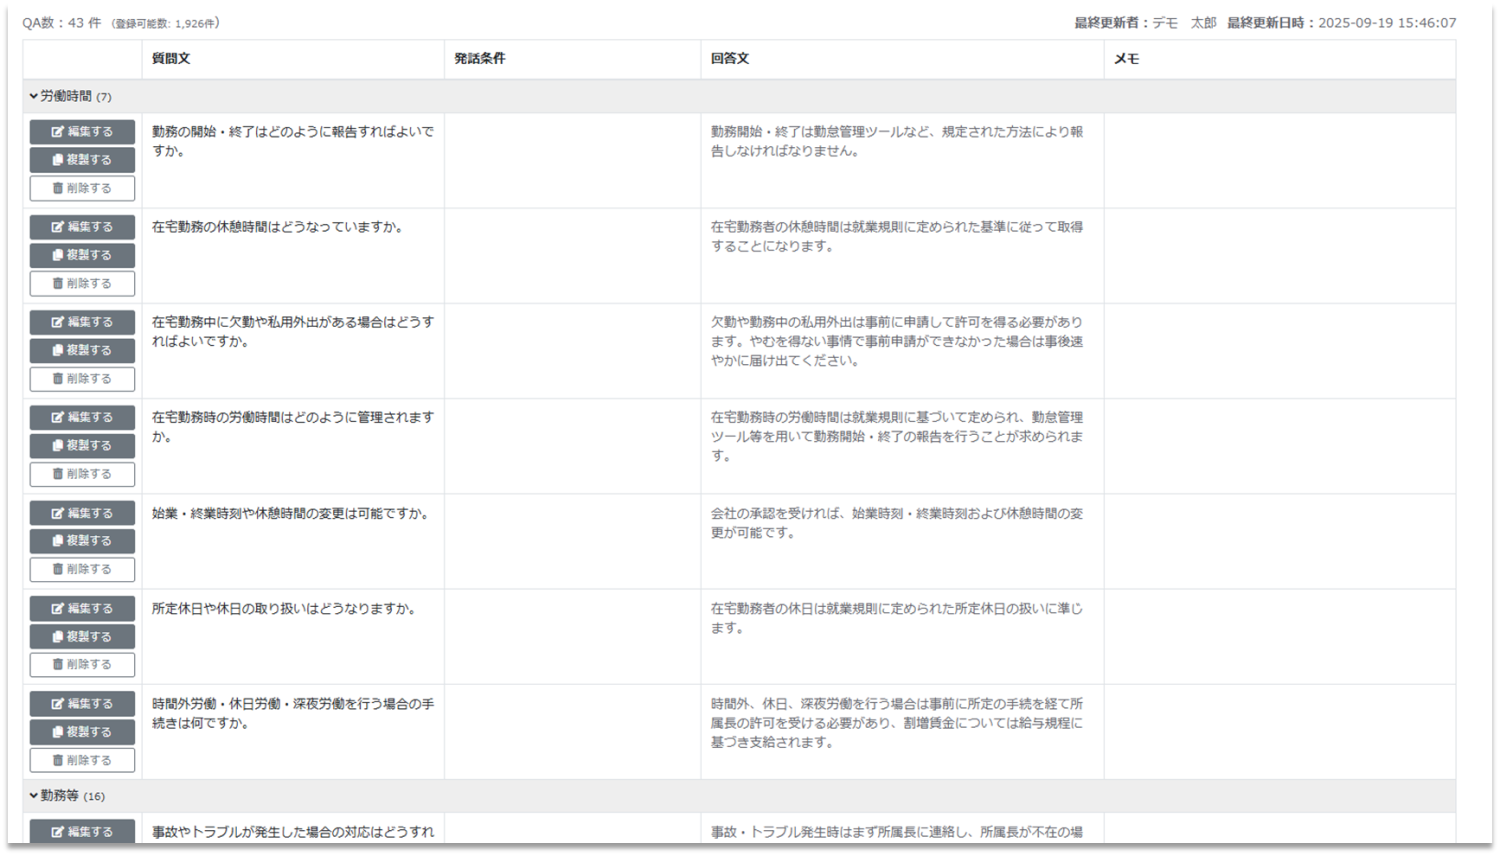1500x856 pixels.
Task: Collapse the 労働時間 category group
Action: pos(34,97)
